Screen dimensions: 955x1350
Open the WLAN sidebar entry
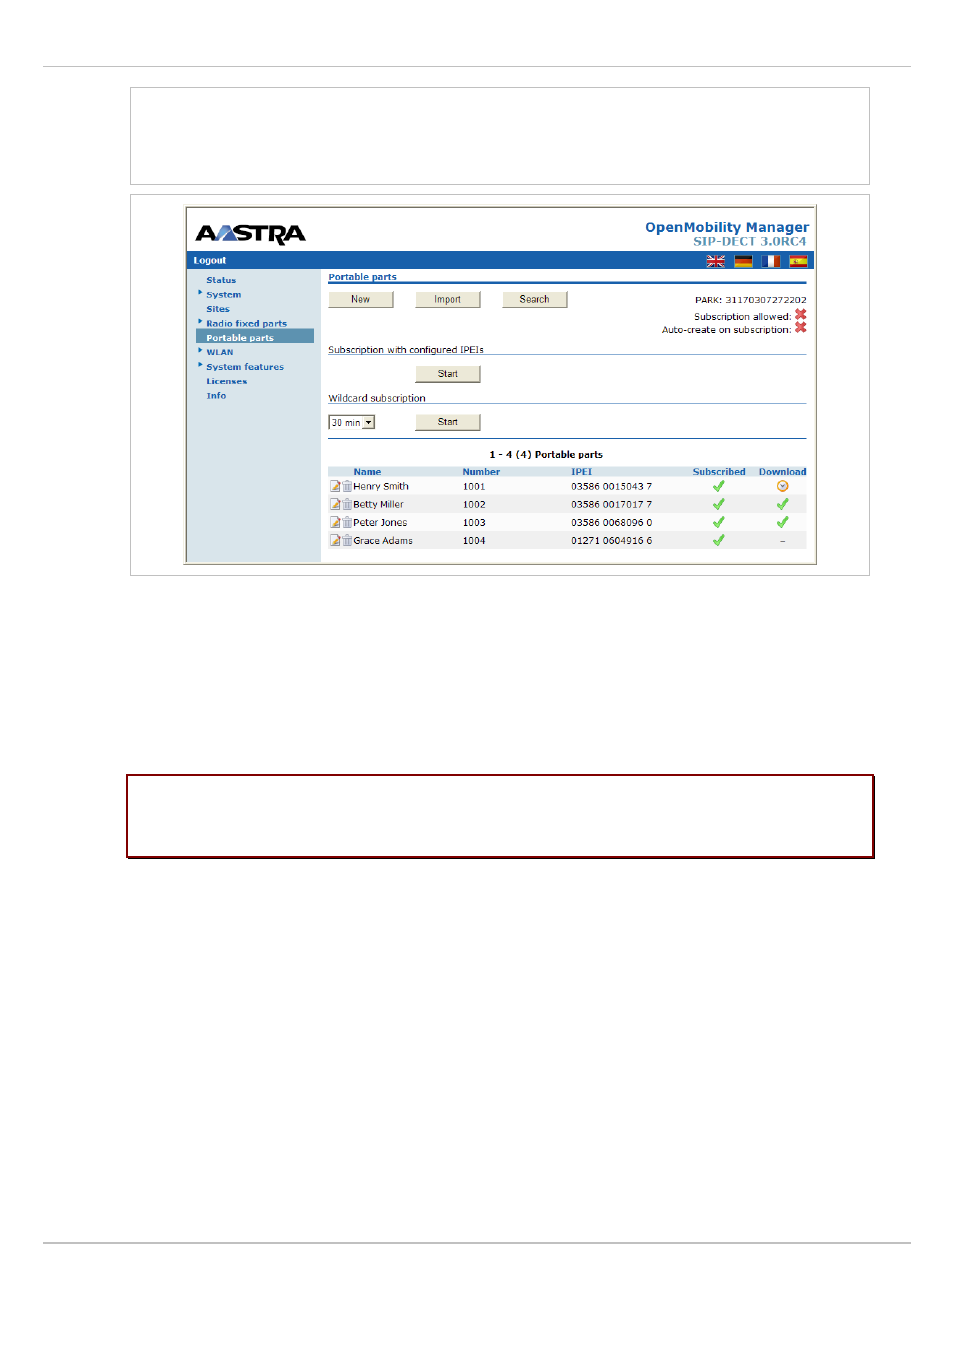220,352
